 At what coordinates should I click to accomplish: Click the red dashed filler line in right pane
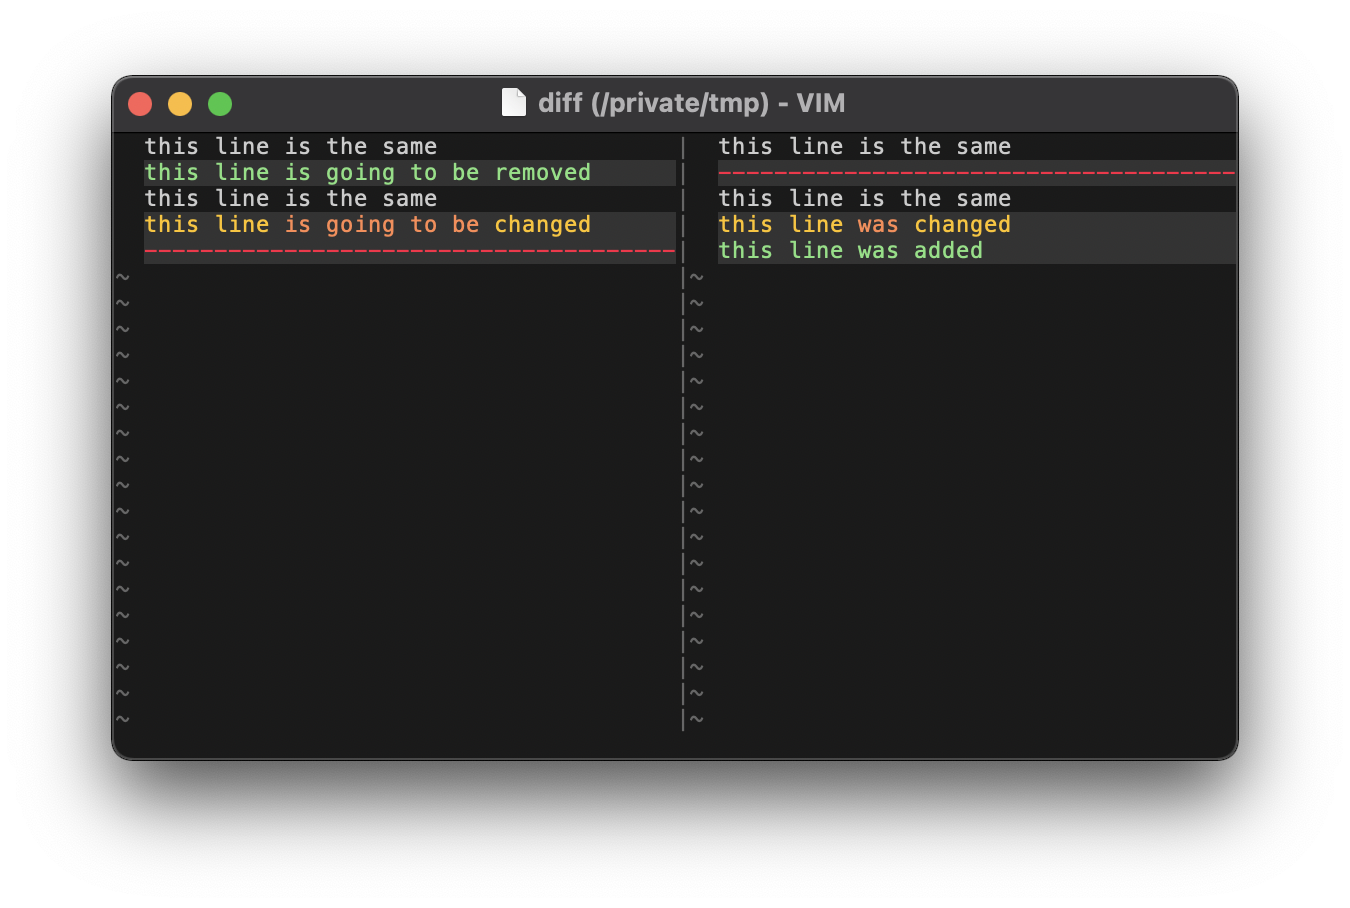pyautogui.click(x=977, y=172)
